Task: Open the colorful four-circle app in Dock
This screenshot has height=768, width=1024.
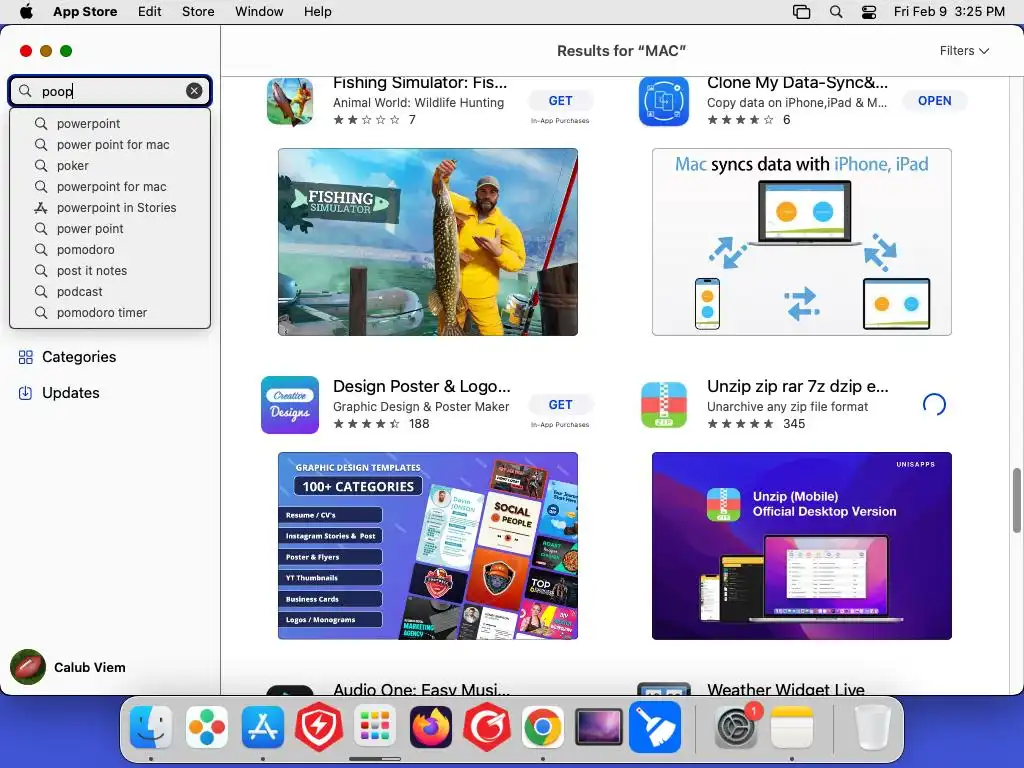Action: pos(207,726)
